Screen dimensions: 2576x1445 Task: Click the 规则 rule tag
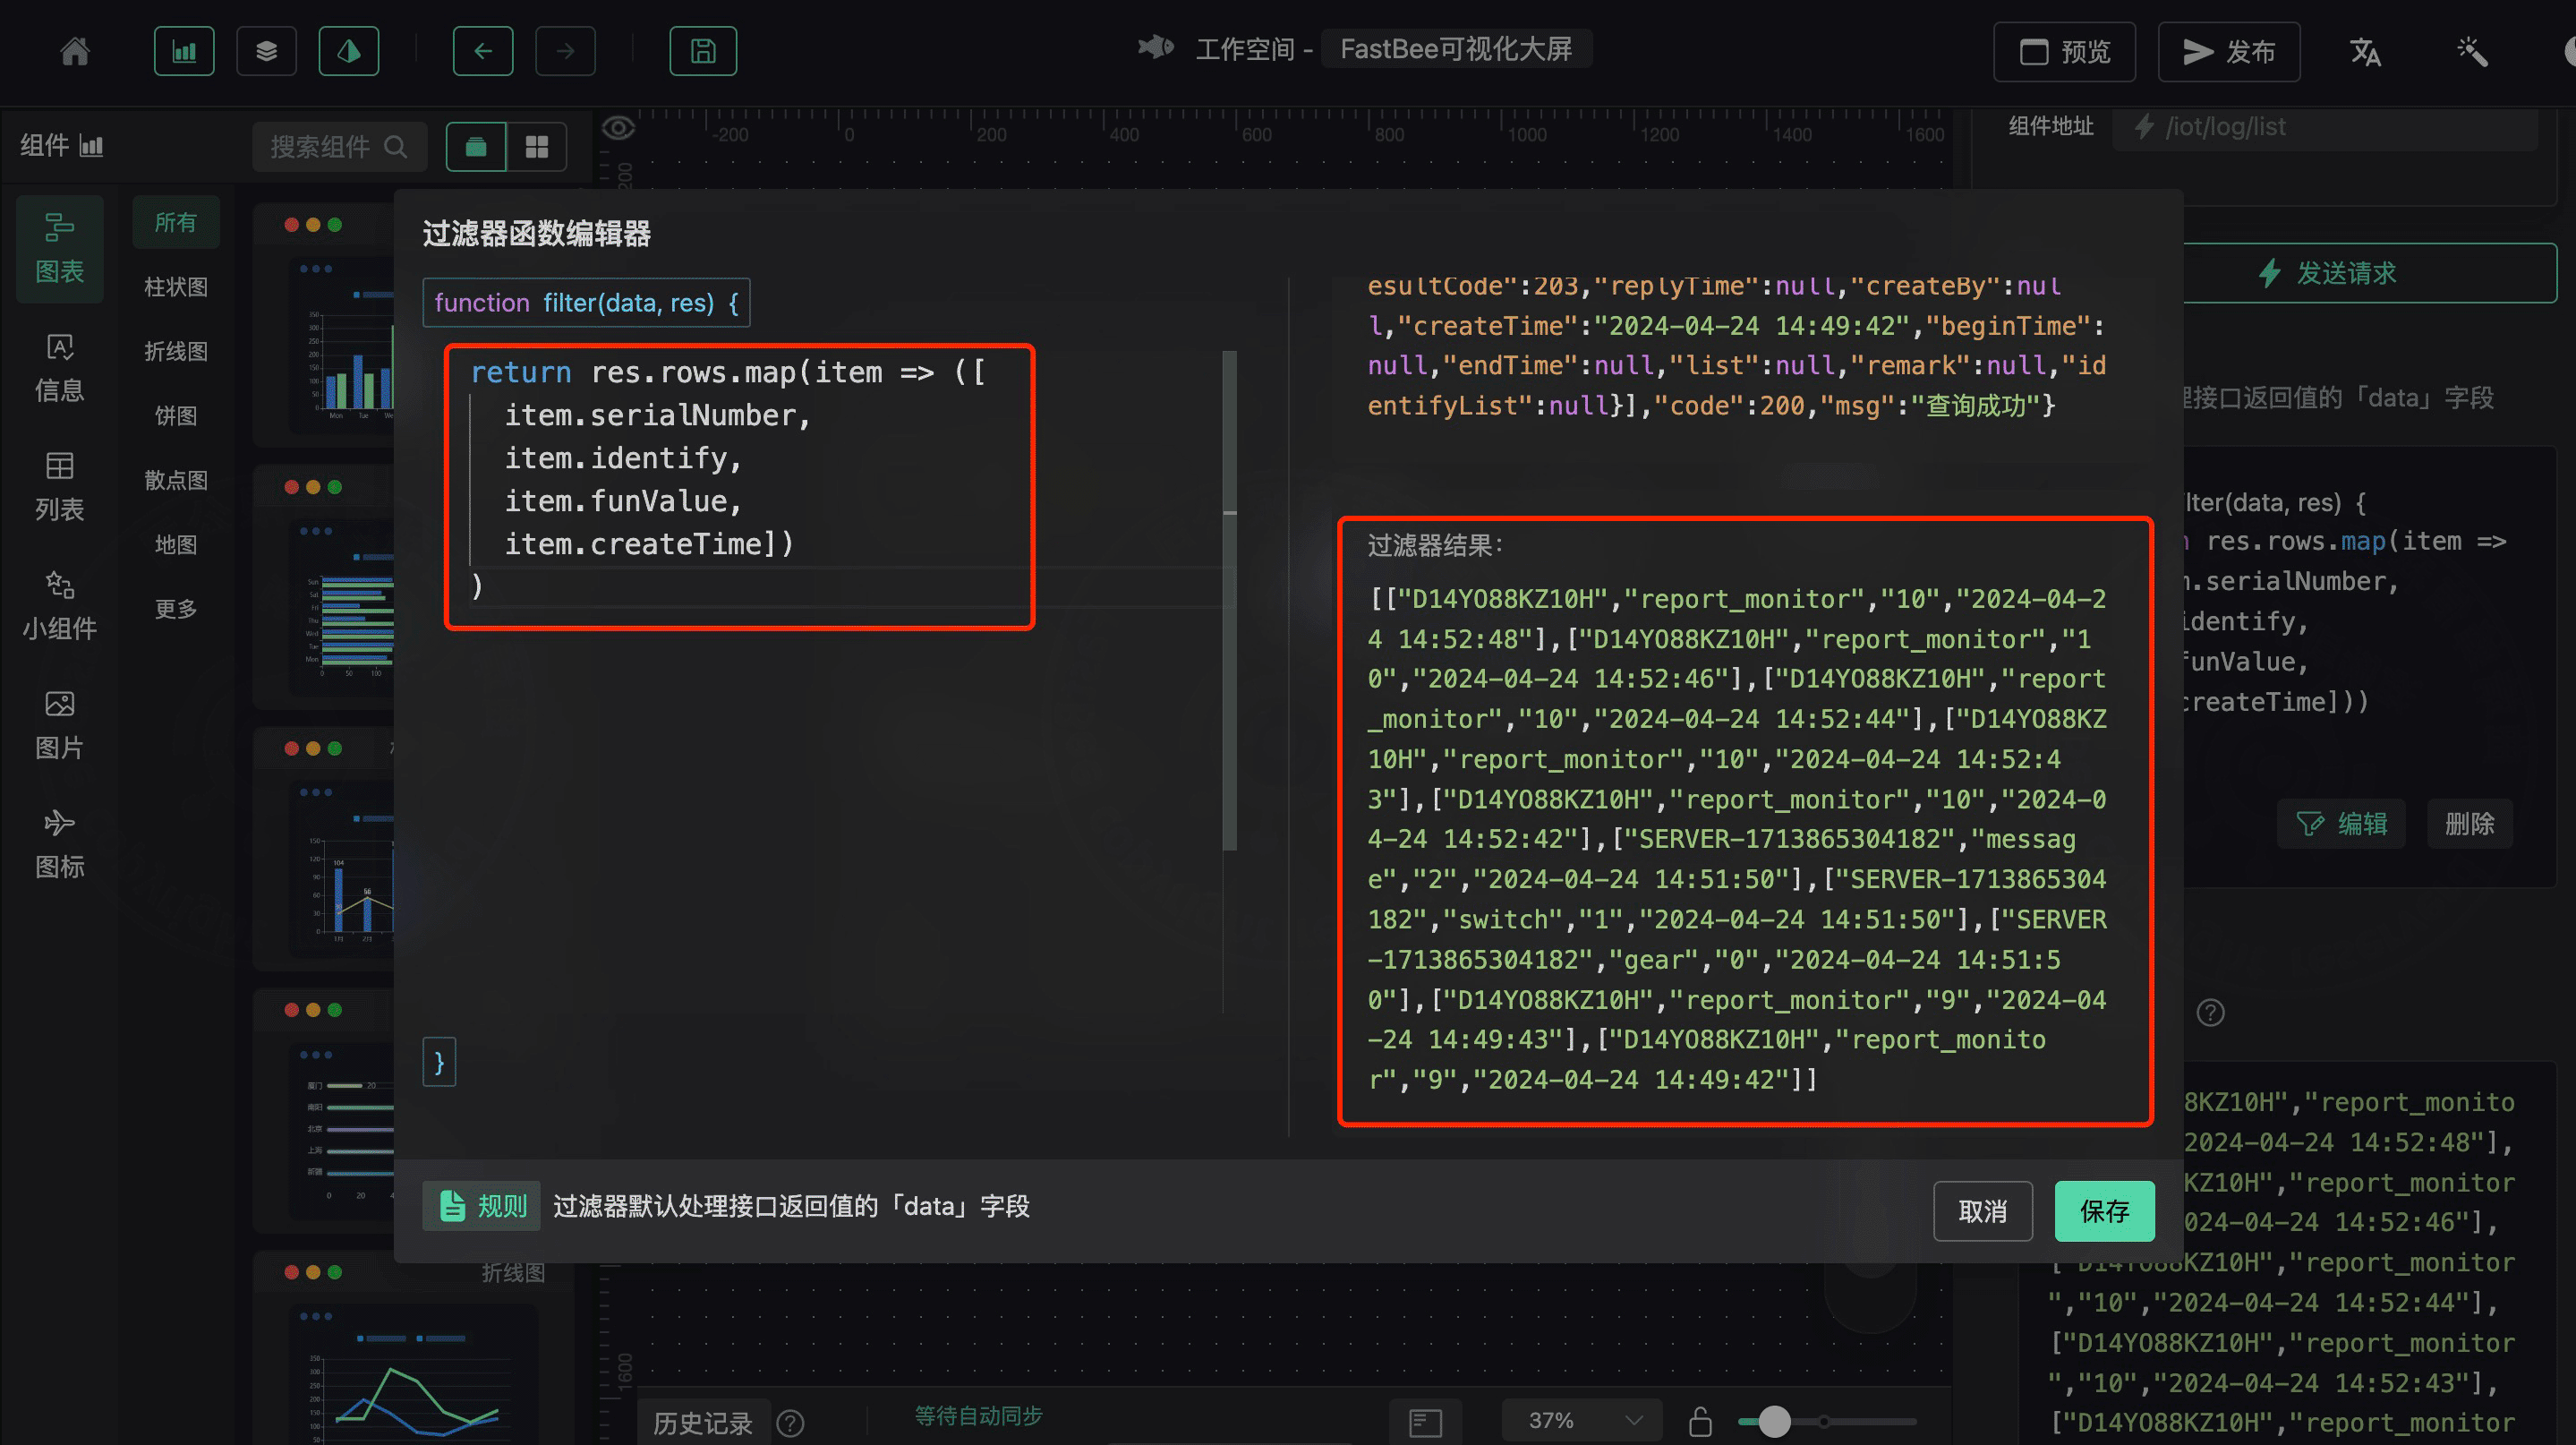point(482,1206)
